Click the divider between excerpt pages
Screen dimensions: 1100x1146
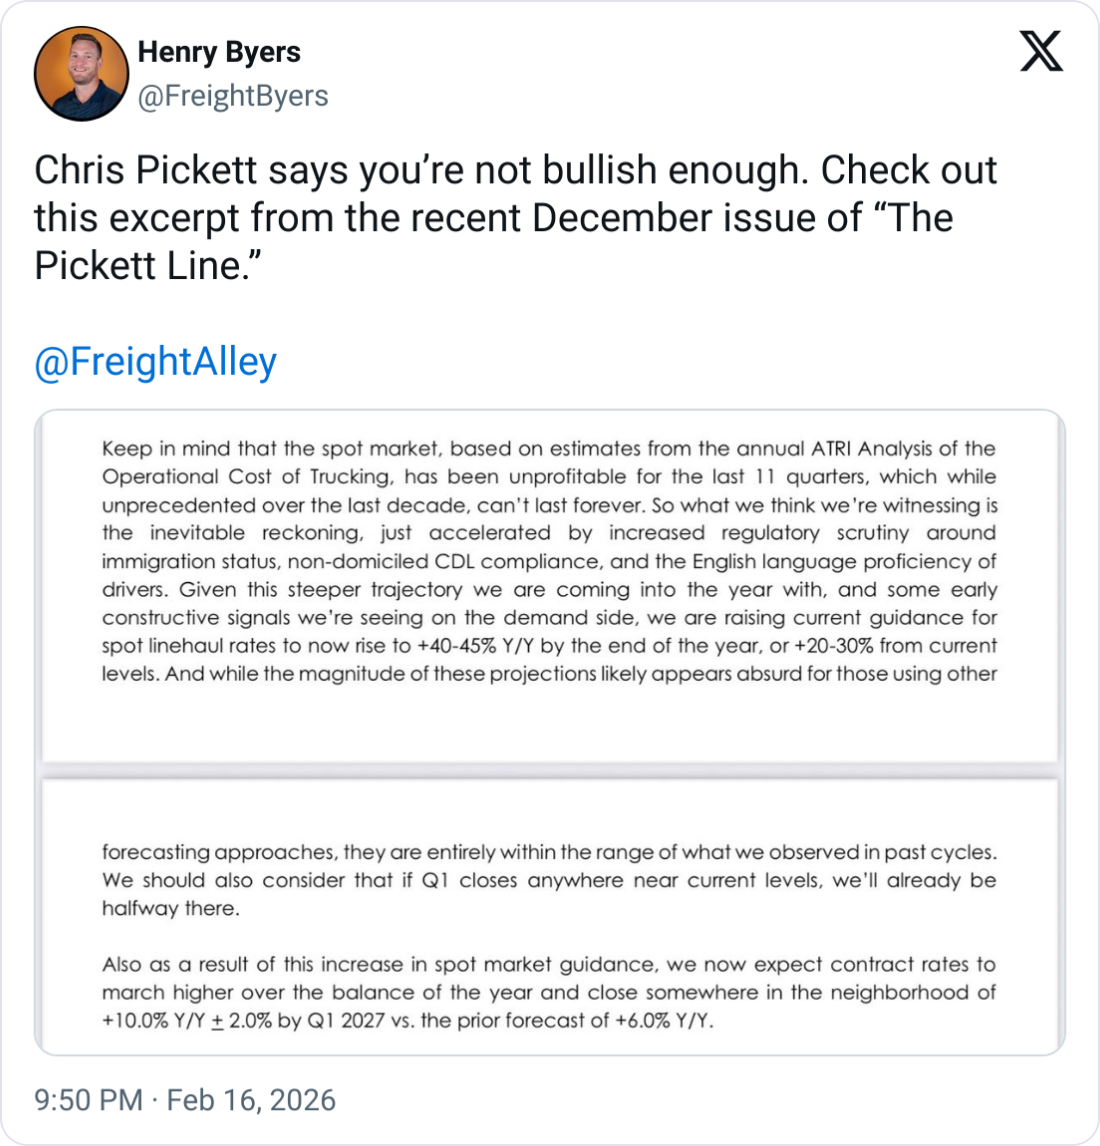coord(549,772)
